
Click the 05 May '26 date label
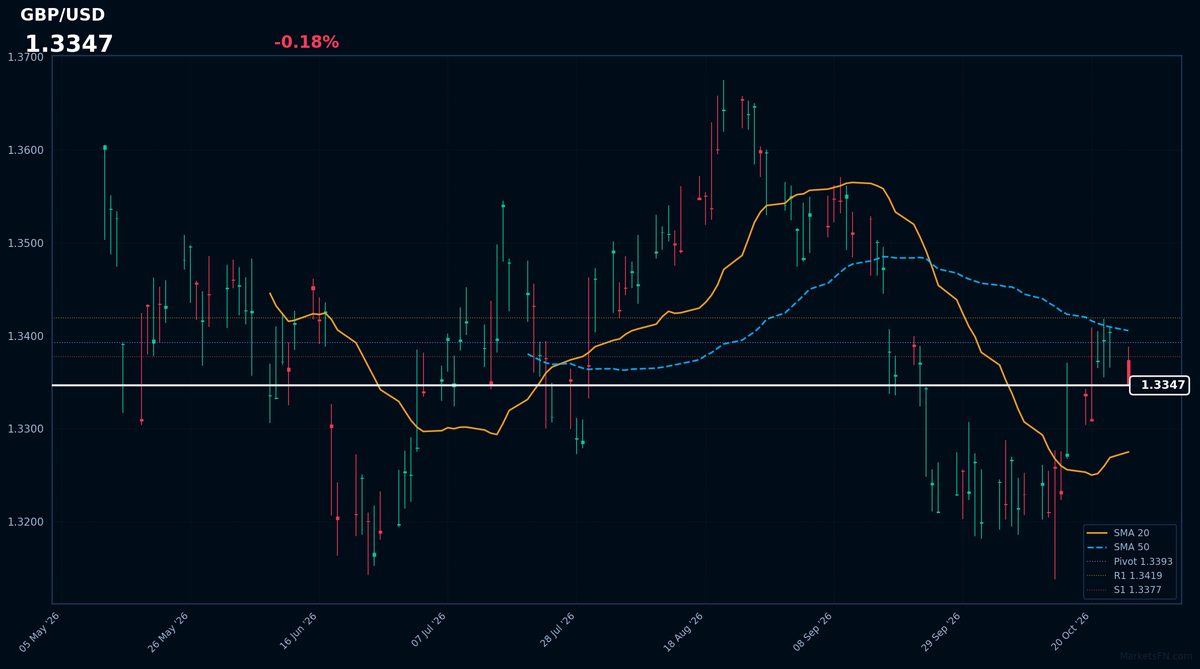click(x=40, y=632)
